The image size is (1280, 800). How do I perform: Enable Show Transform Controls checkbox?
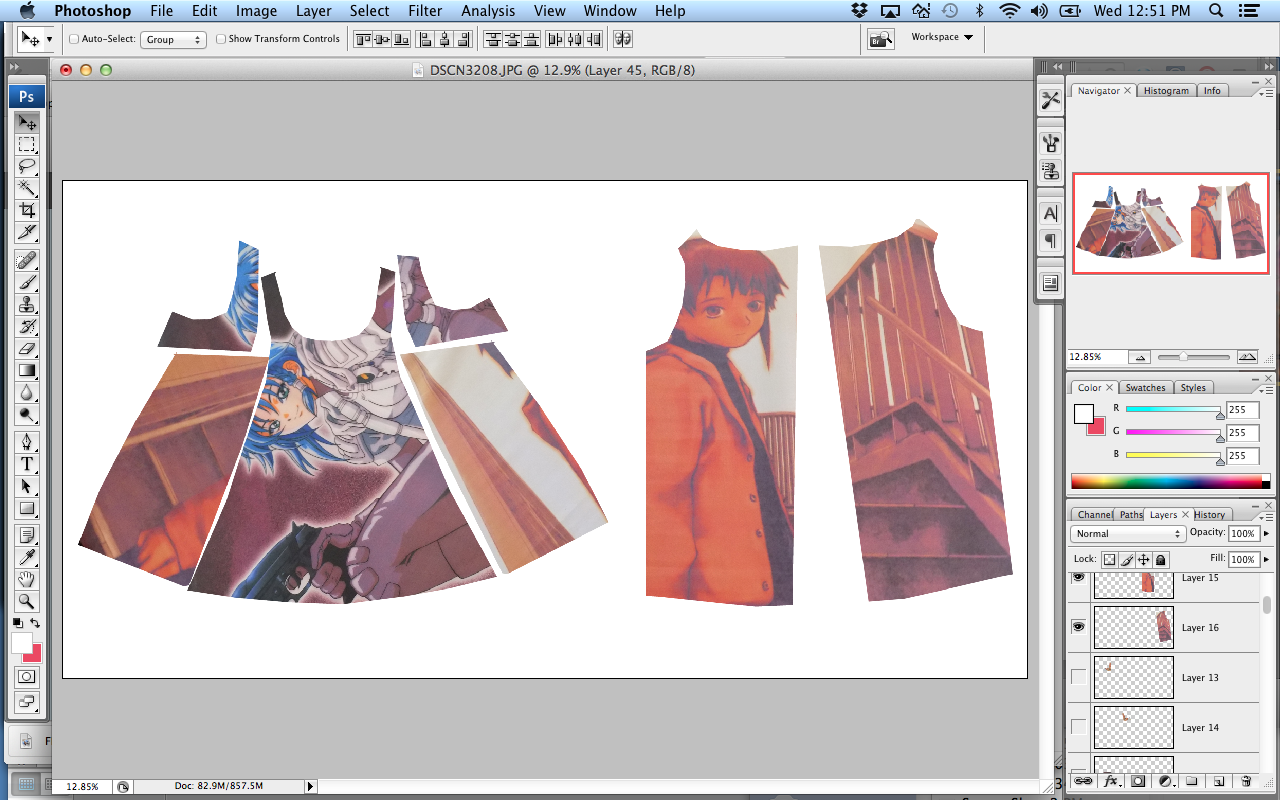[221, 39]
